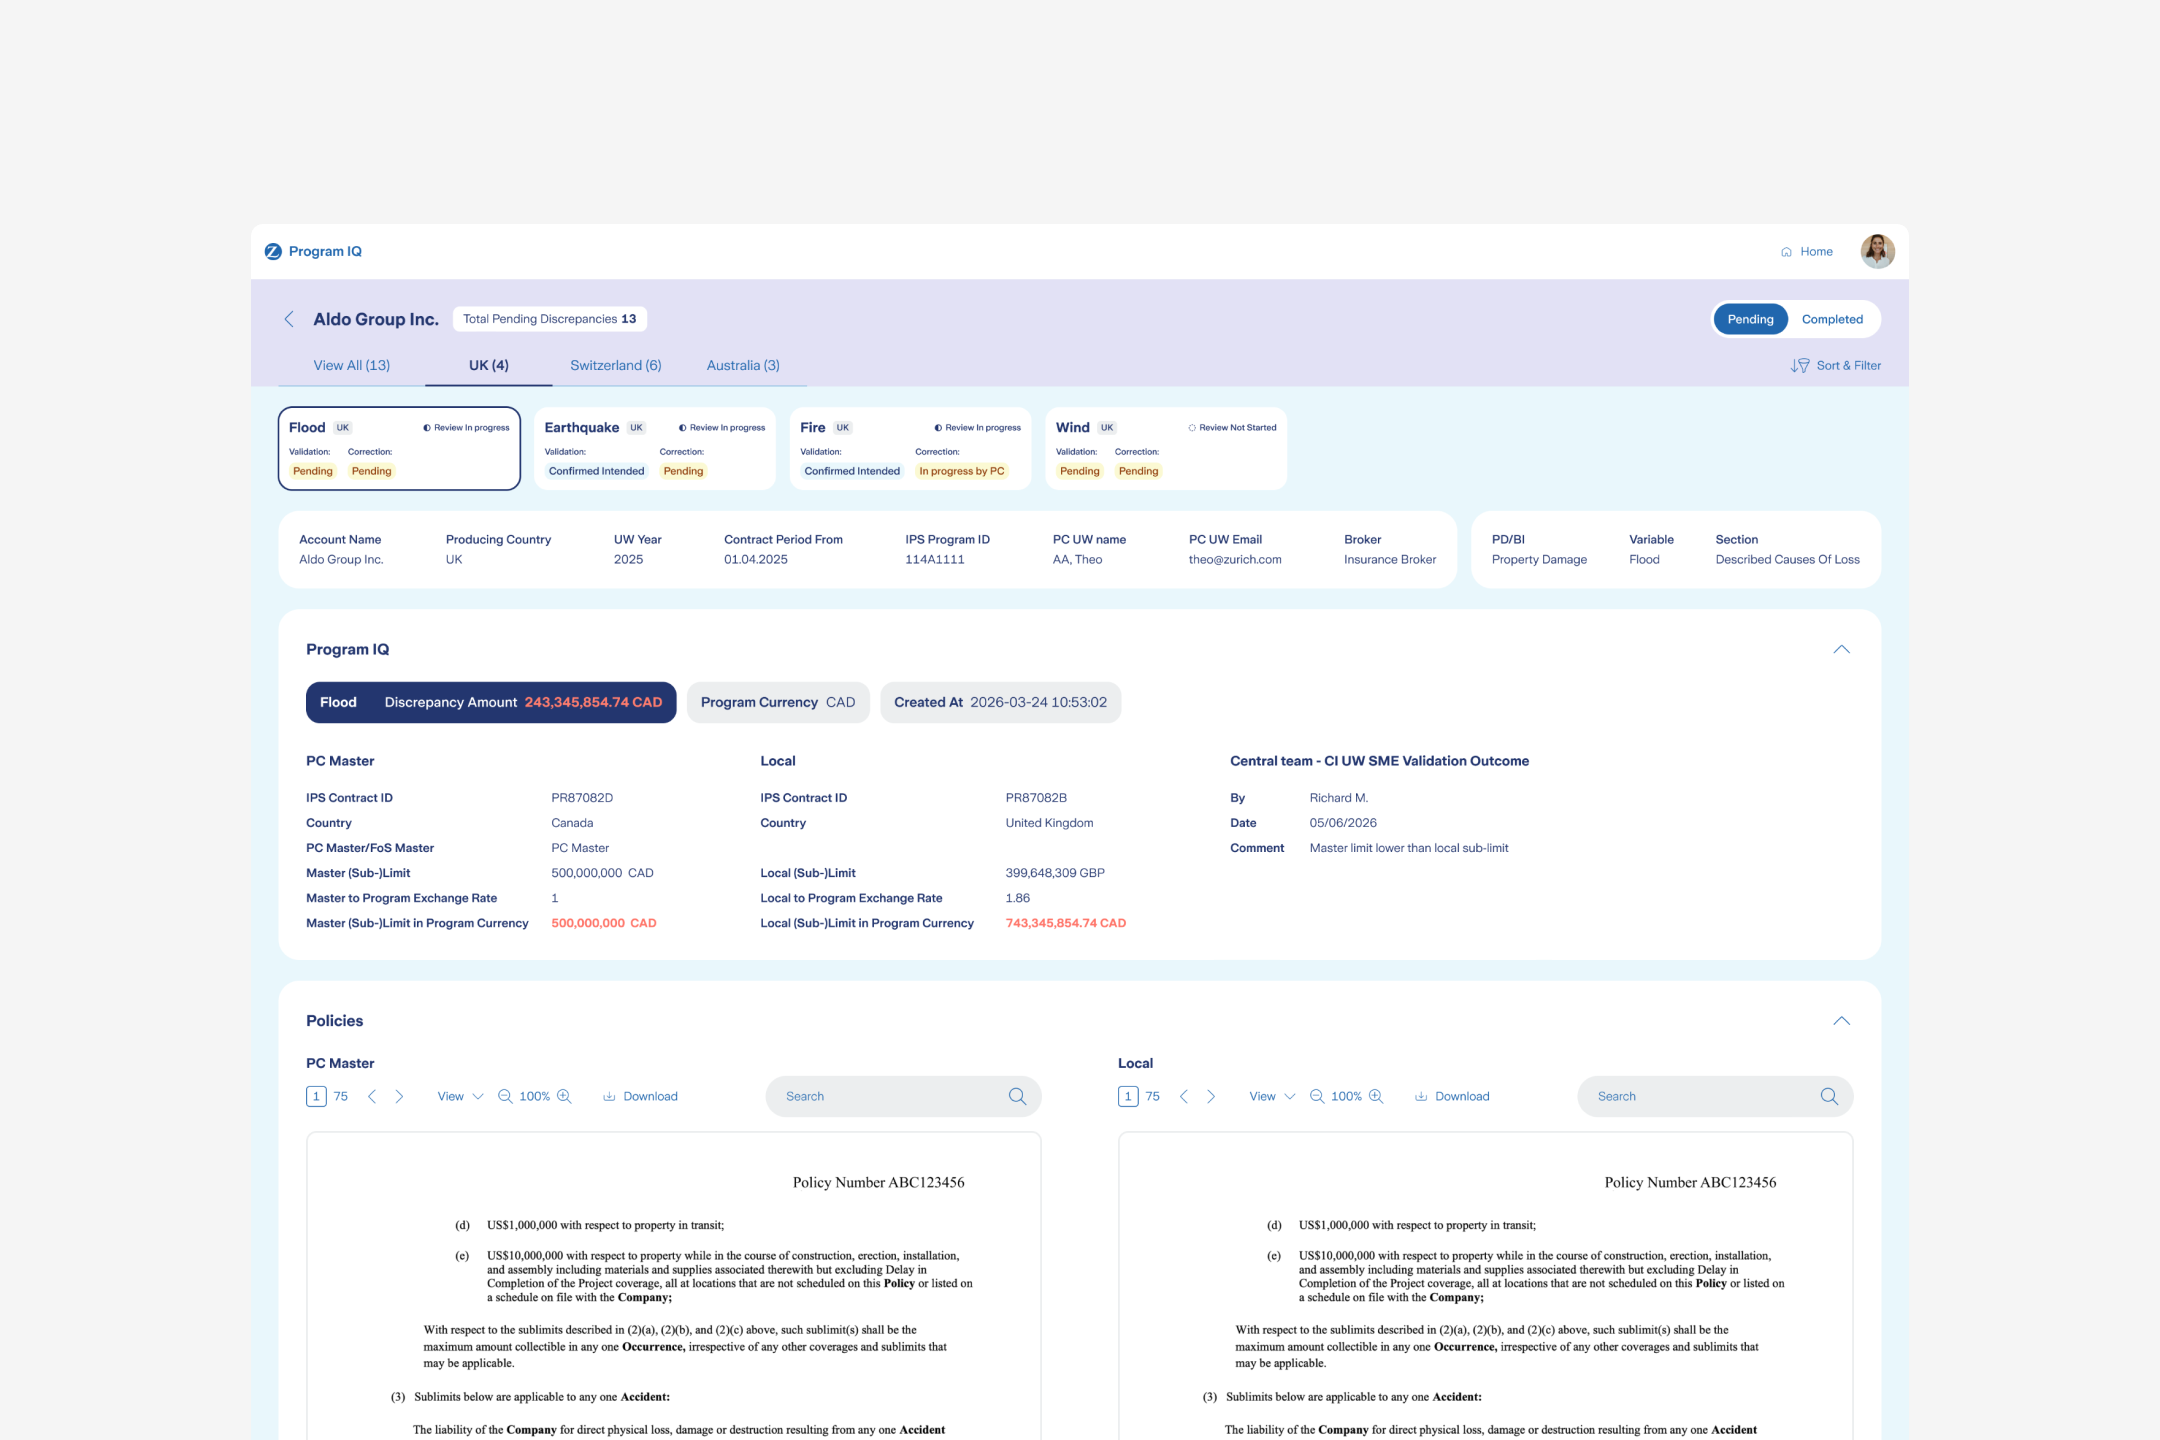2160x1440 pixels.
Task: Select the Fire discrepancy card
Action: tap(910, 448)
